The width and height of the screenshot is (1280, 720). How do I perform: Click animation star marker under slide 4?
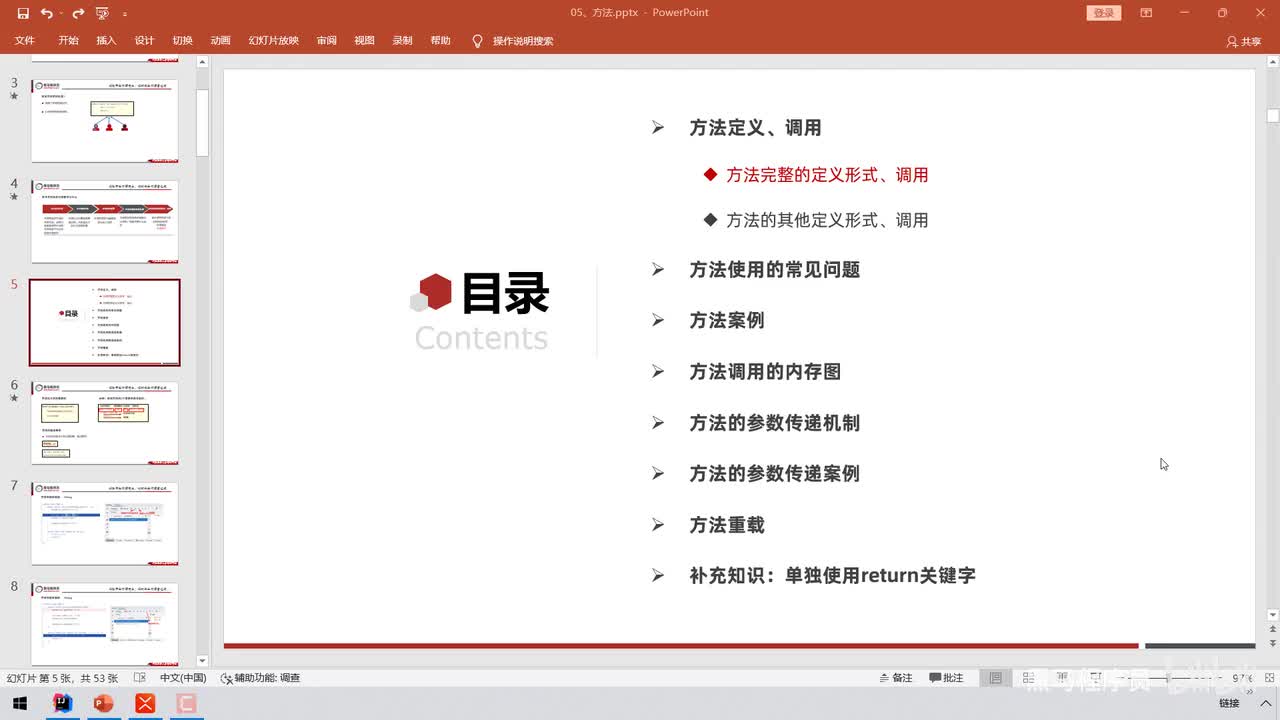click(x=14, y=198)
